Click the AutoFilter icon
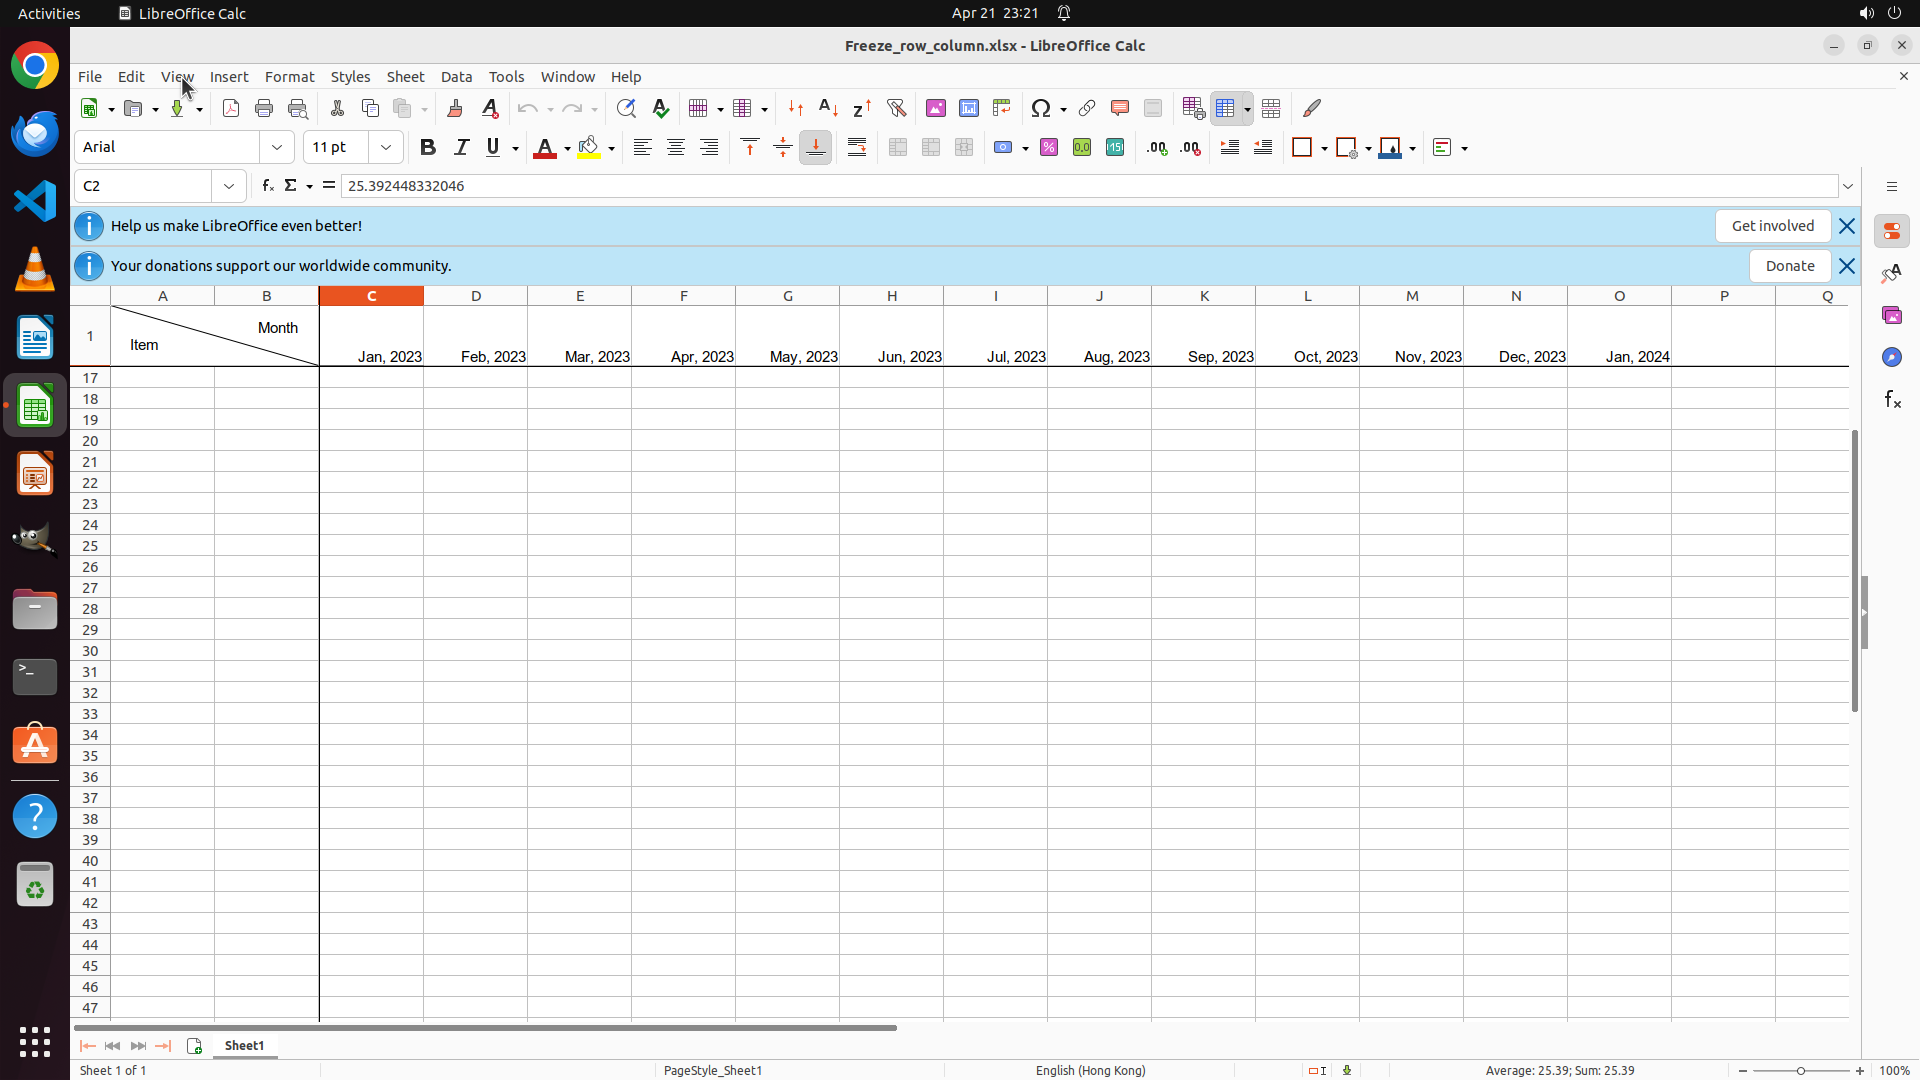Viewport: 1920px width, 1080px height. pos(896,108)
